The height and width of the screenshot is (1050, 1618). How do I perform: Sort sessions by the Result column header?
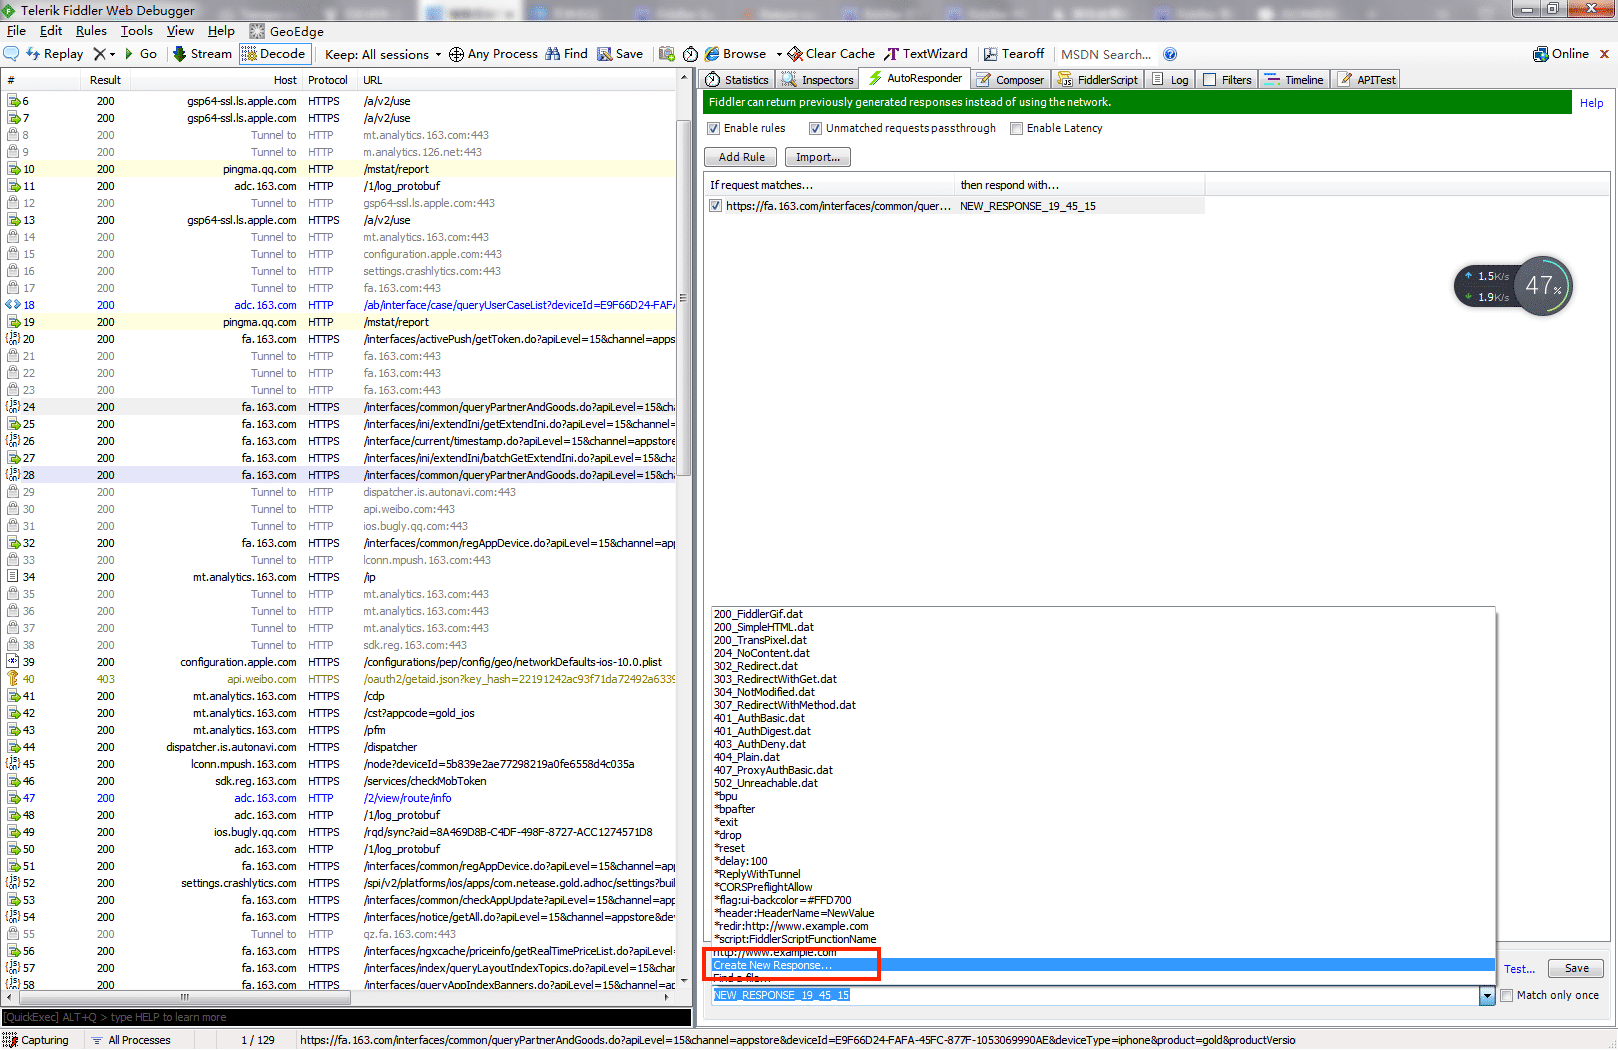[x=105, y=80]
